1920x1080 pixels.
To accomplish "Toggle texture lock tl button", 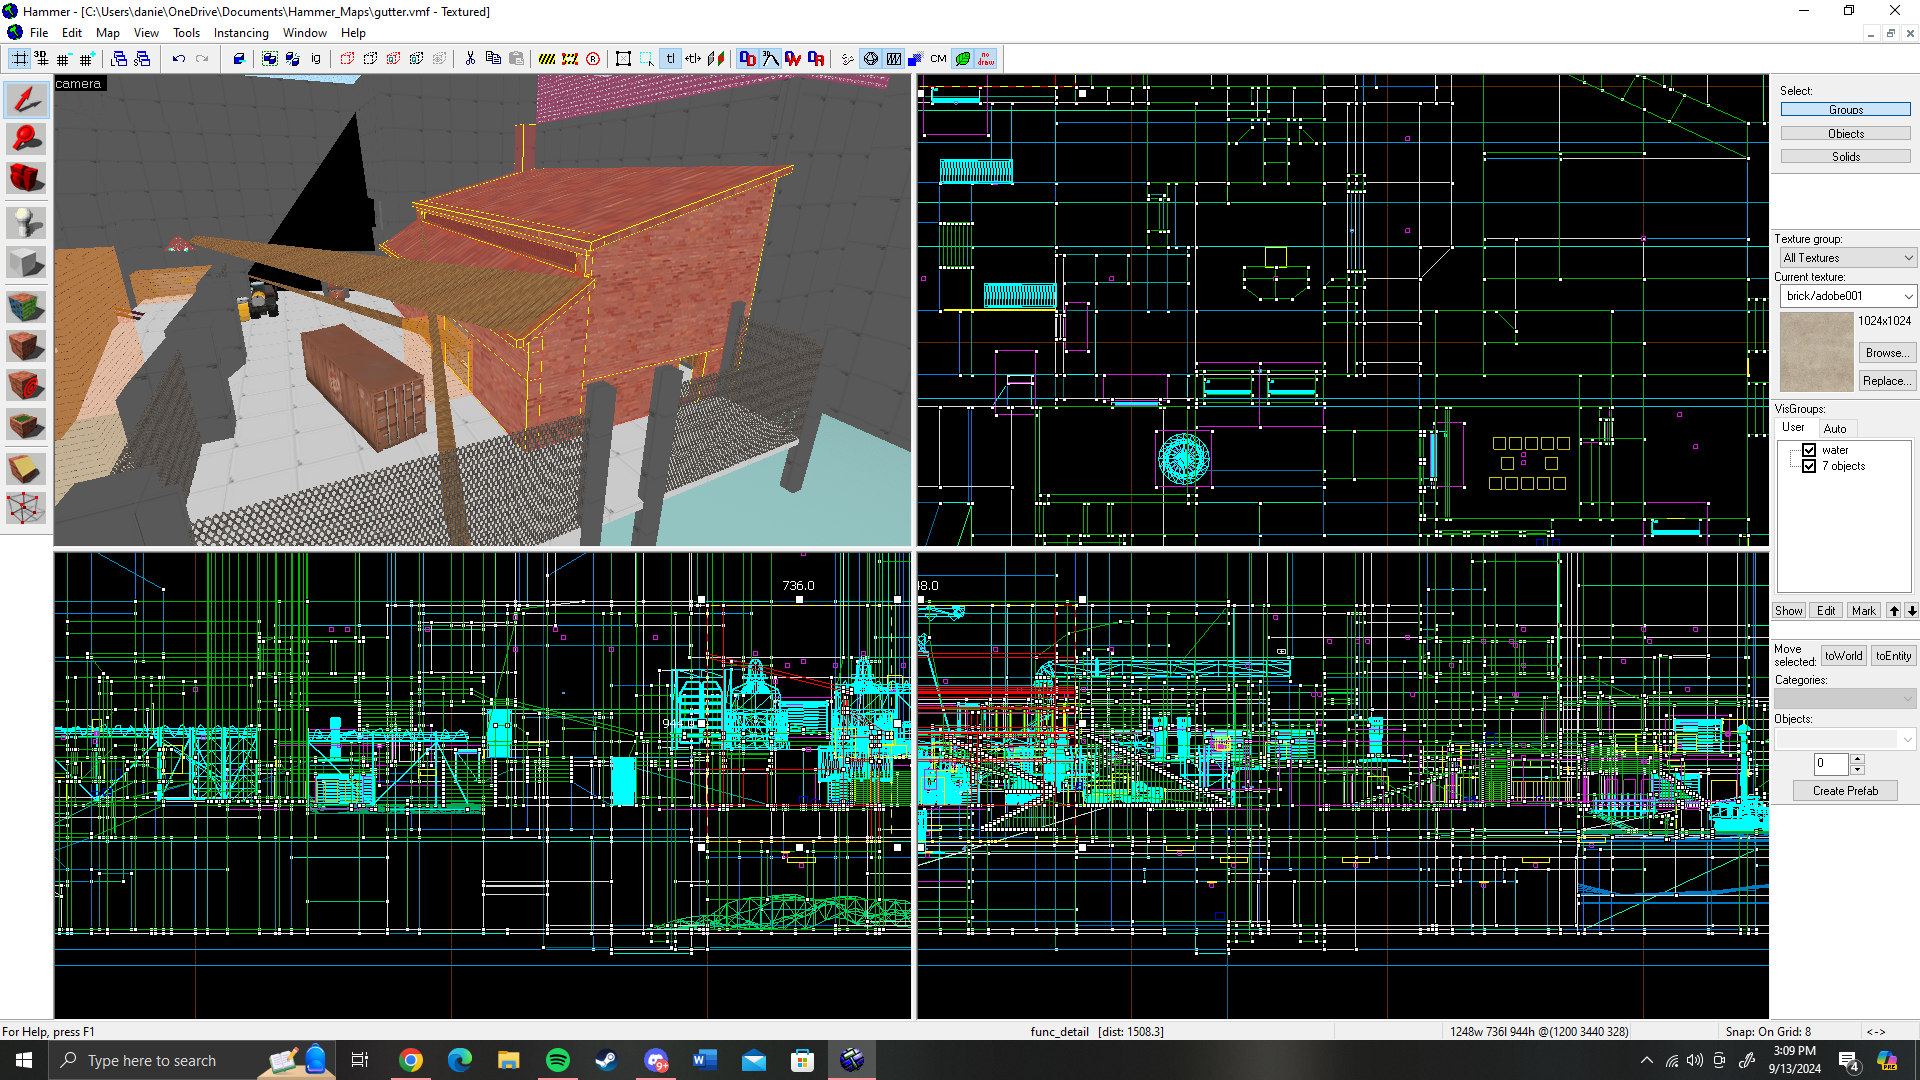I will tap(670, 59).
